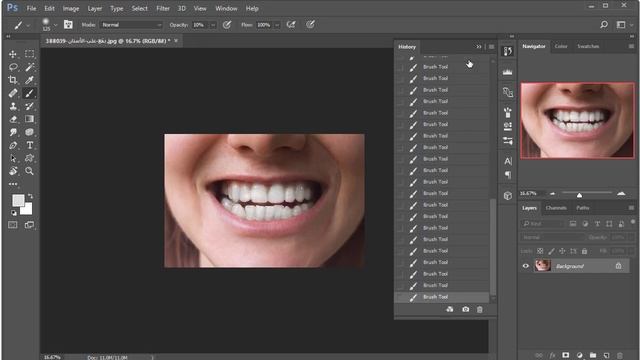The image size is (640, 360).
Task: Select the Lasso tool
Action: point(13,67)
